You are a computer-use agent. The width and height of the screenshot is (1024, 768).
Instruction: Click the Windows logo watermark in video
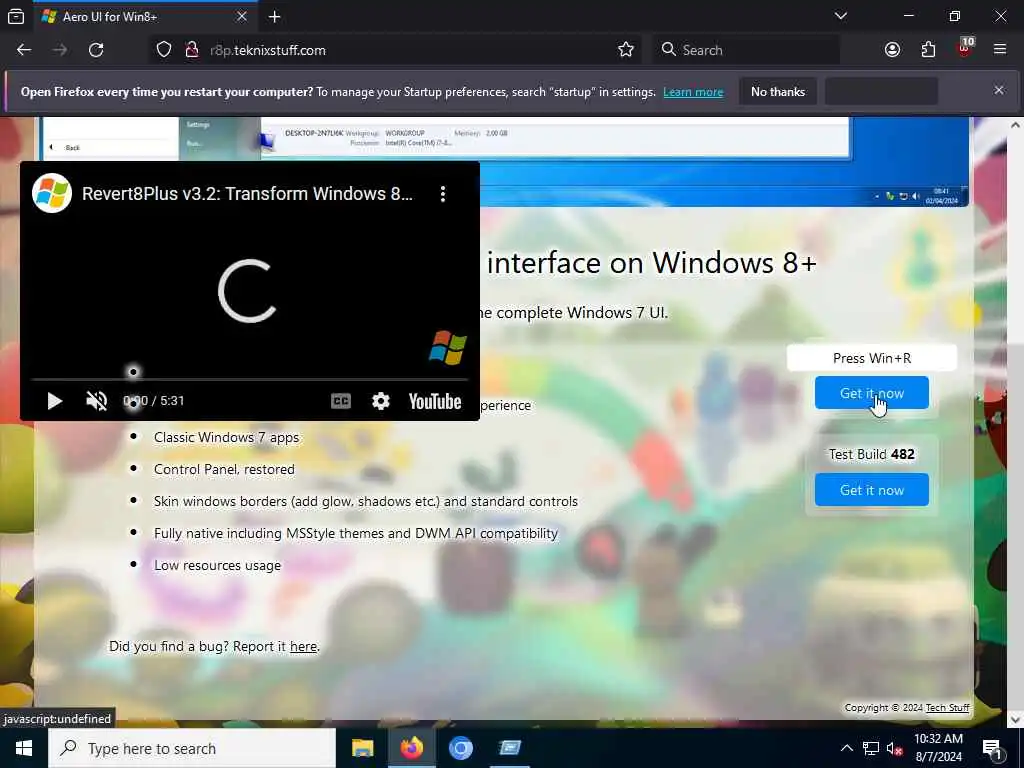point(448,347)
